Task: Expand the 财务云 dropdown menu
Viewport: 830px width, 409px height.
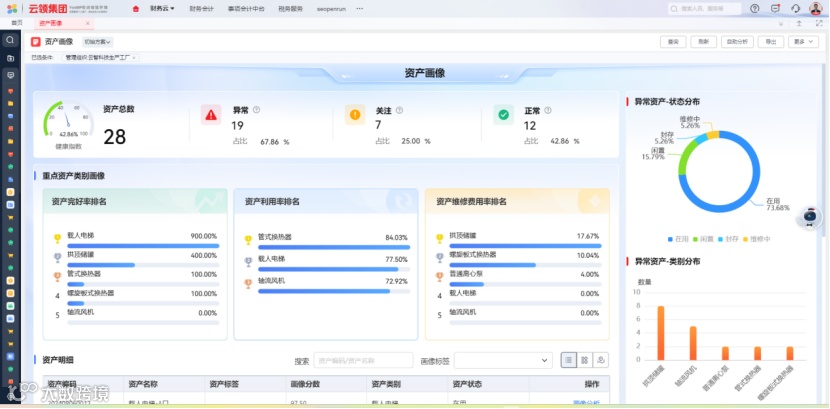Action: pyautogui.click(x=162, y=8)
